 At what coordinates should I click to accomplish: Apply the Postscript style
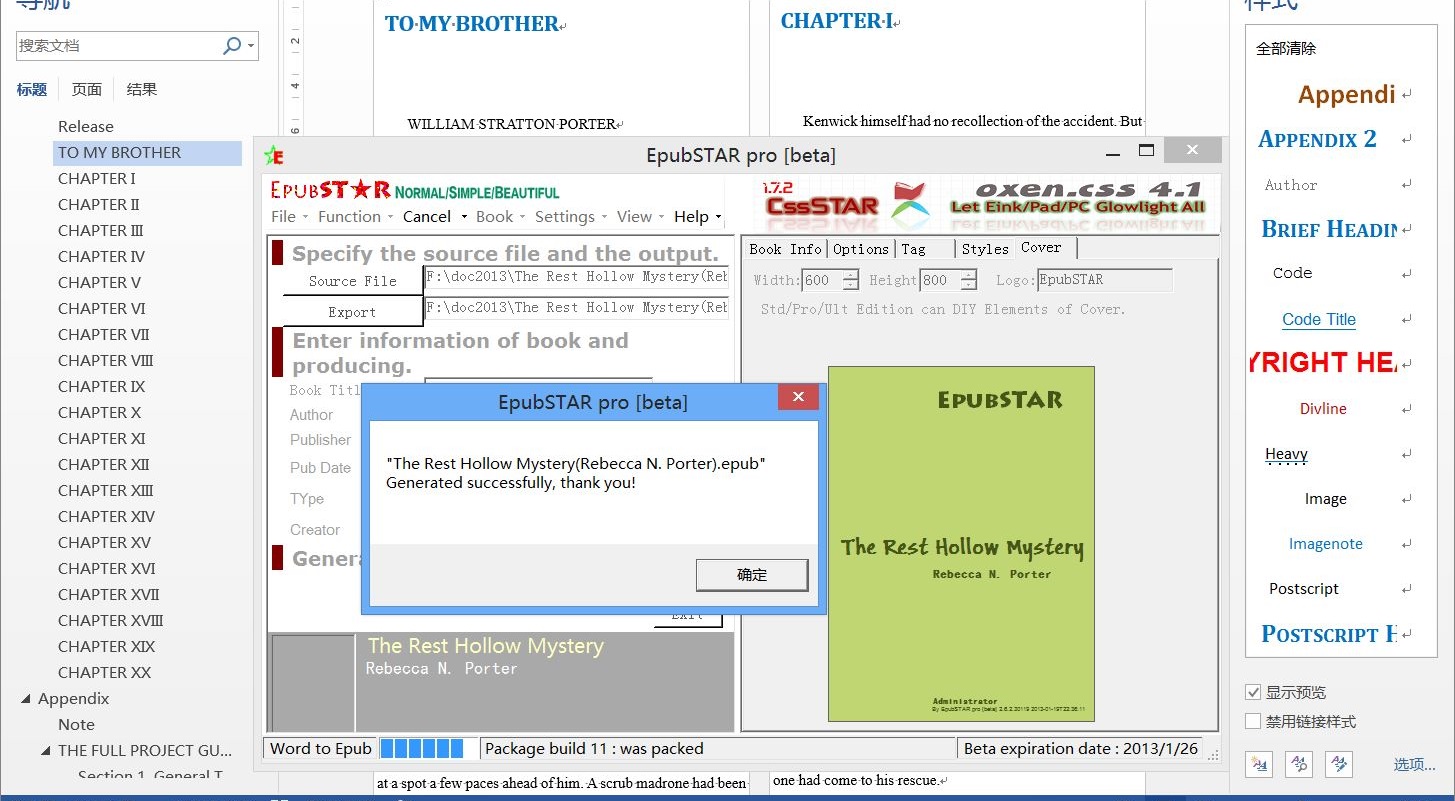pyautogui.click(x=1304, y=589)
